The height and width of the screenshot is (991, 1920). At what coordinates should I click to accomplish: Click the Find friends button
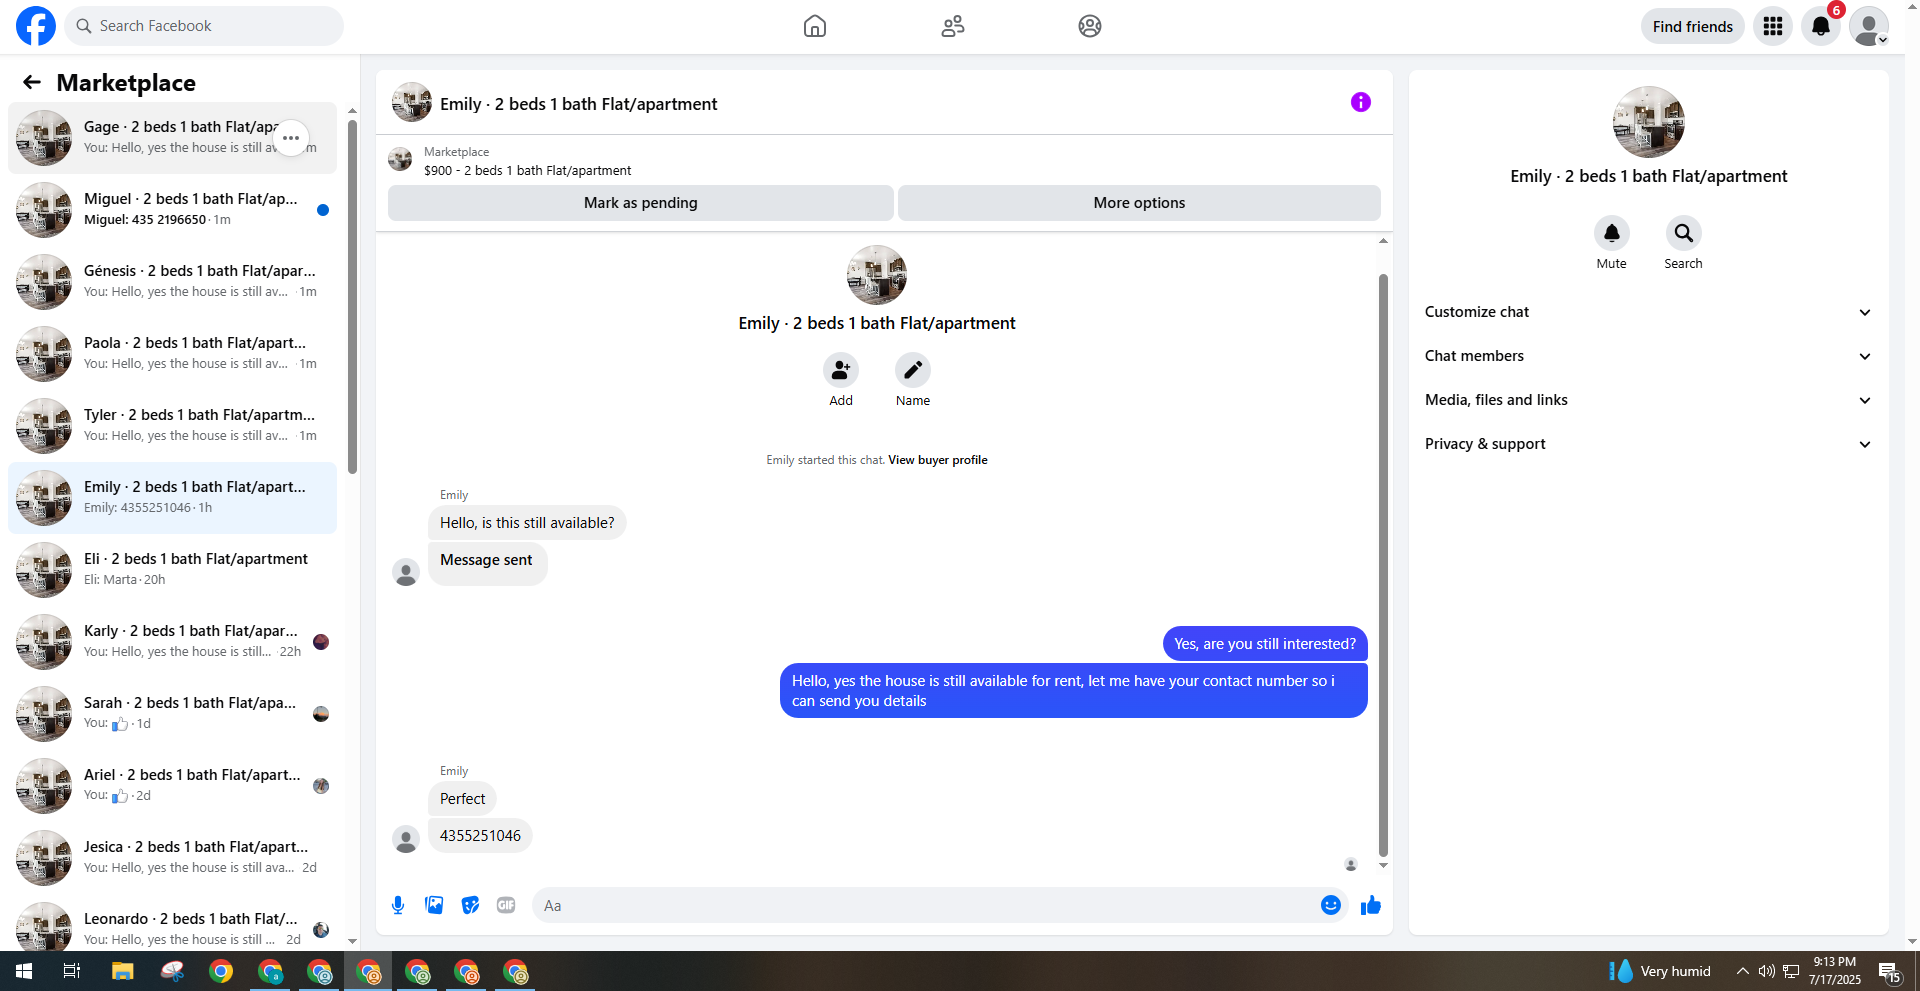(1692, 26)
